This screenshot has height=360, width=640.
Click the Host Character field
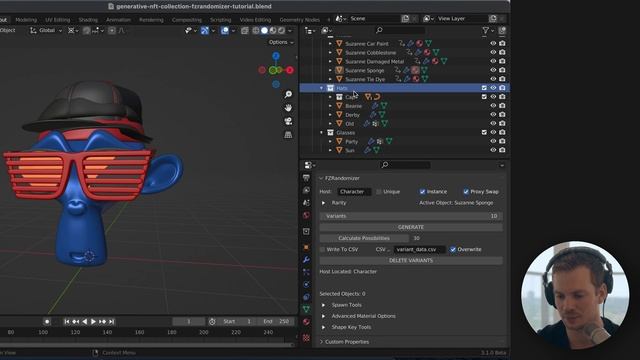tap(354, 192)
